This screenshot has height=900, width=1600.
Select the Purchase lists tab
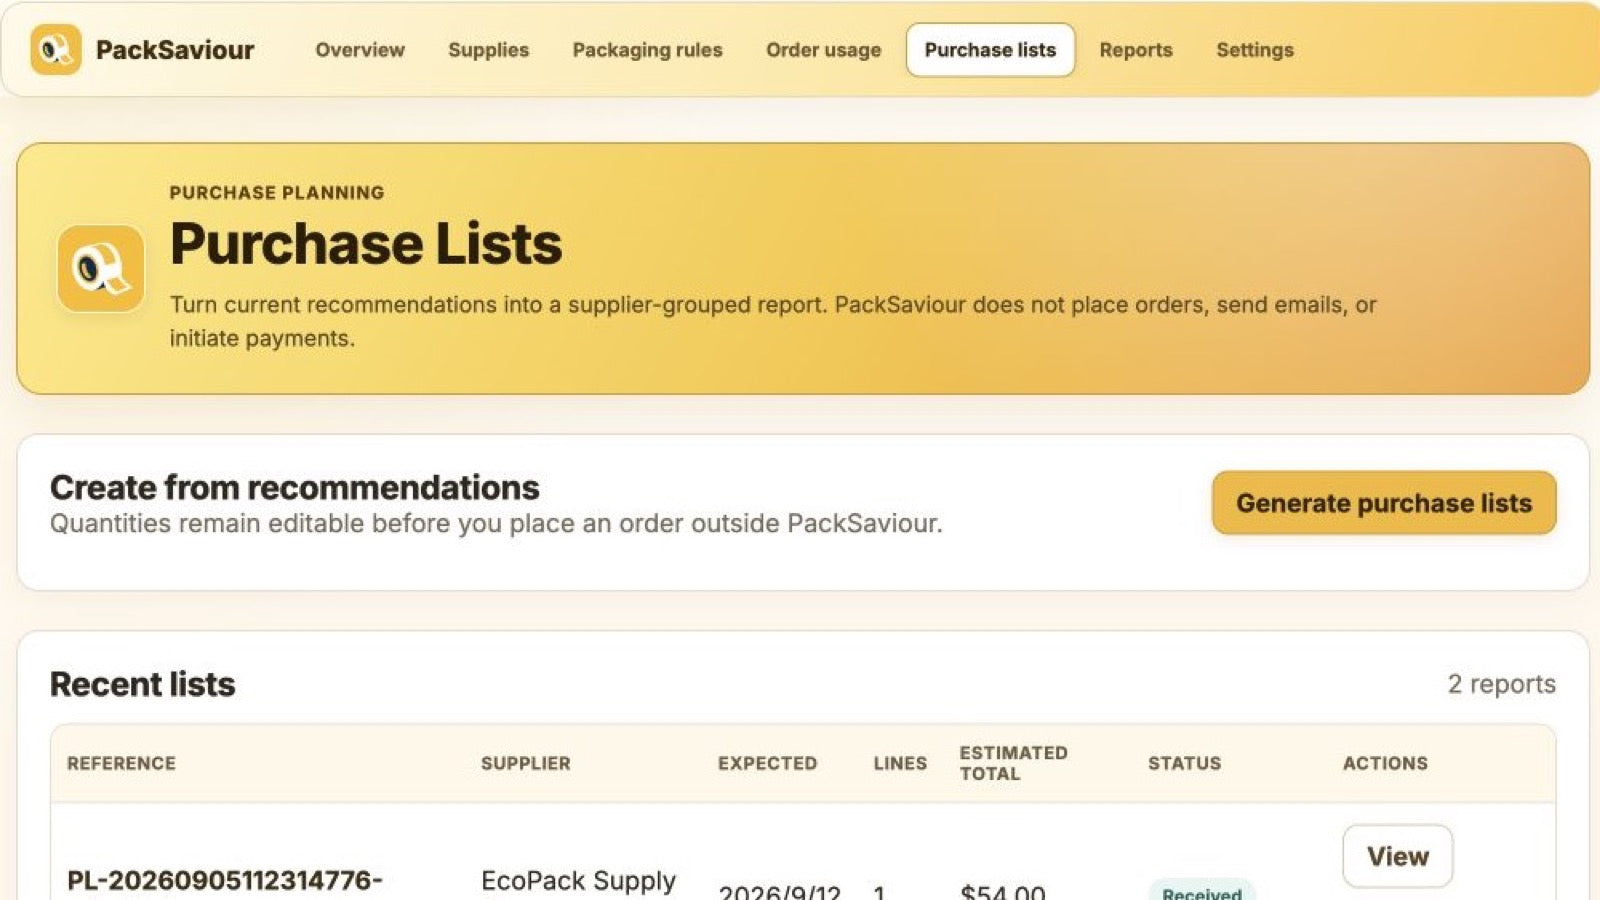tap(990, 50)
